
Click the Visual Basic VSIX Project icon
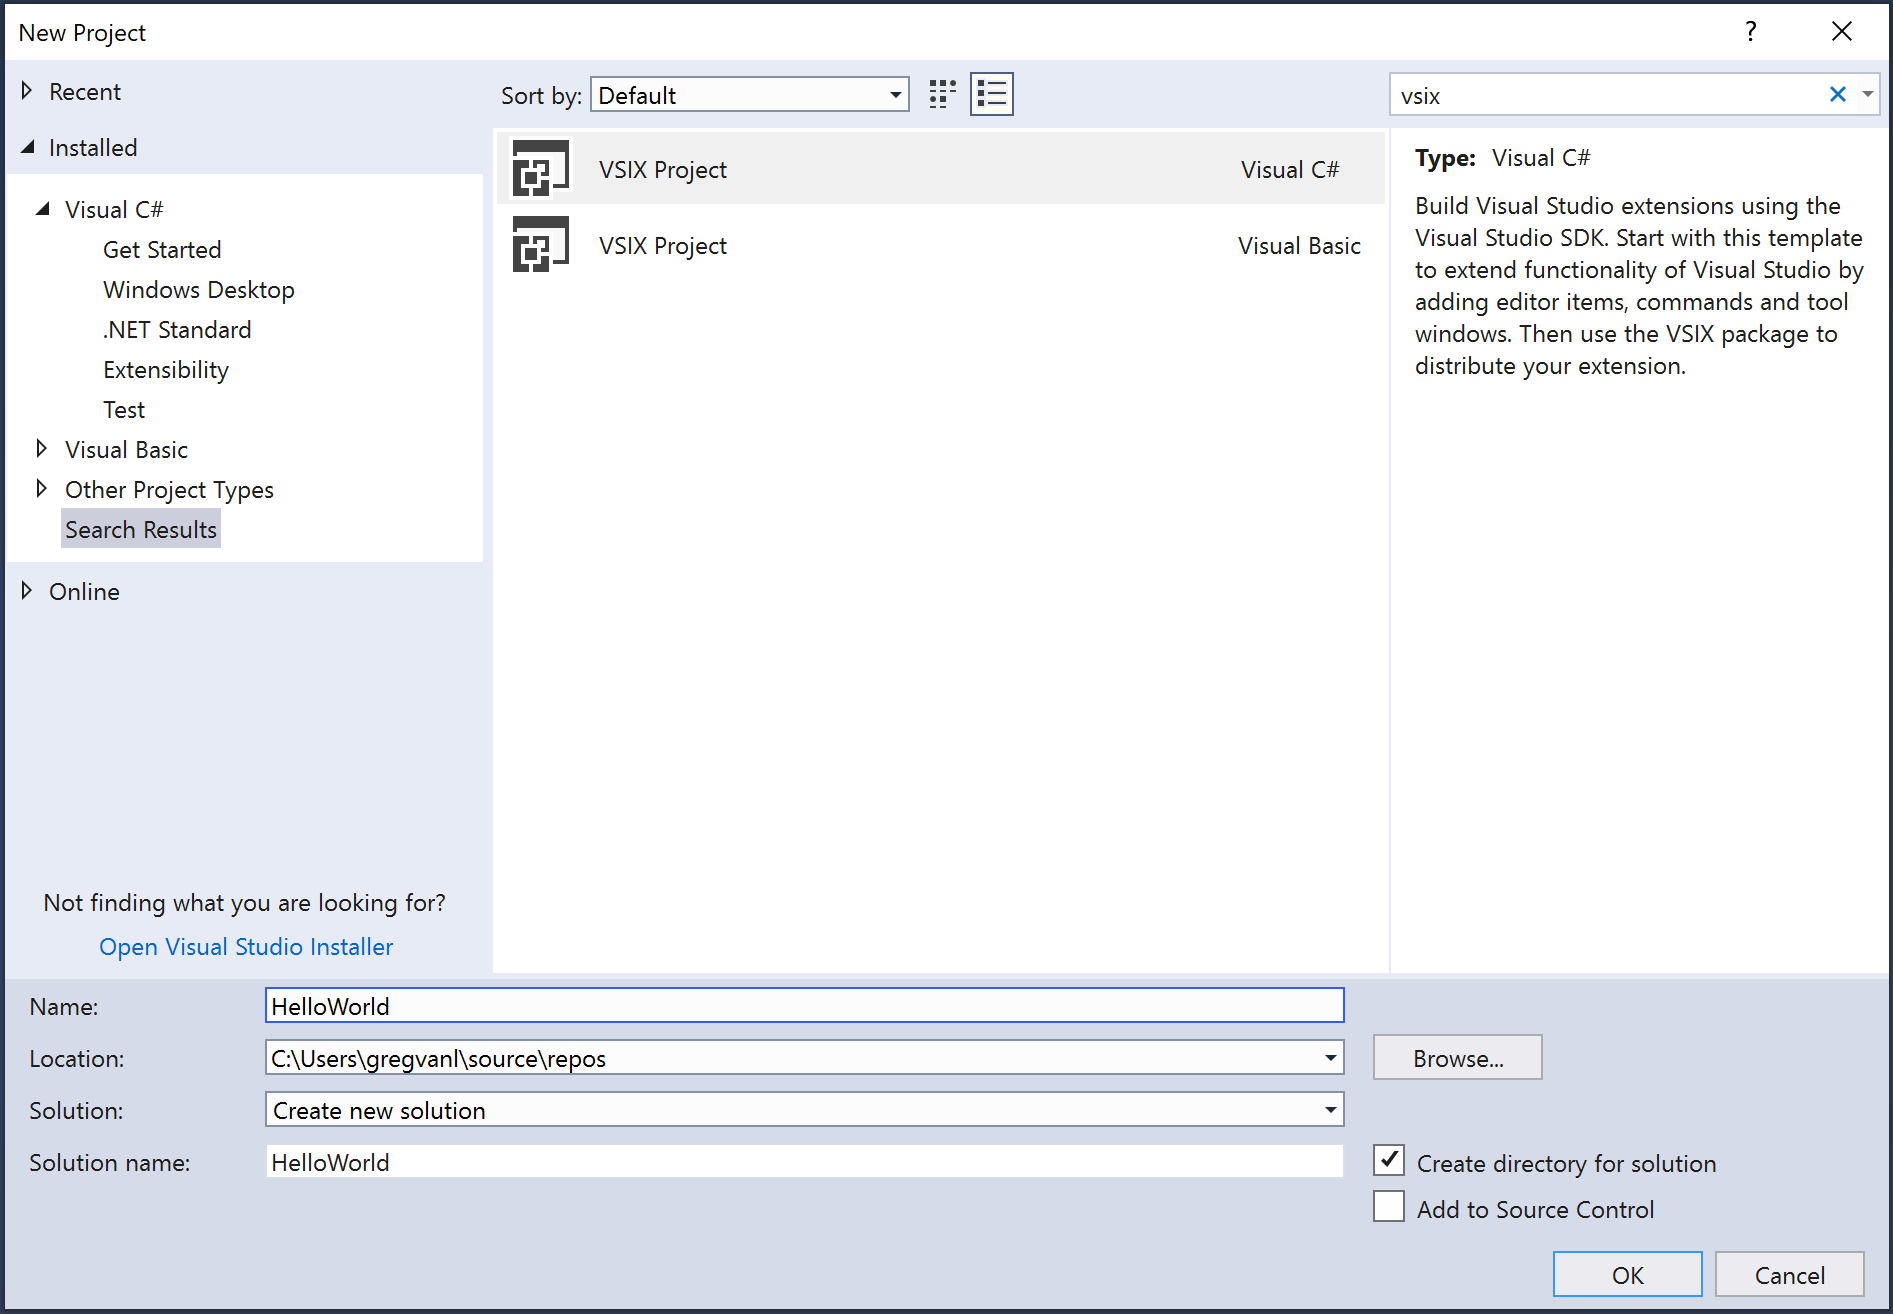pyautogui.click(x=540, y=244)
